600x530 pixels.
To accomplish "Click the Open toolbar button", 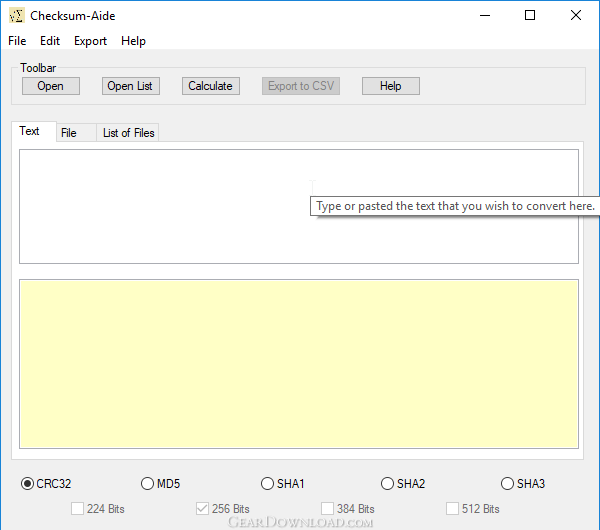I will click(x=51, y=86).
